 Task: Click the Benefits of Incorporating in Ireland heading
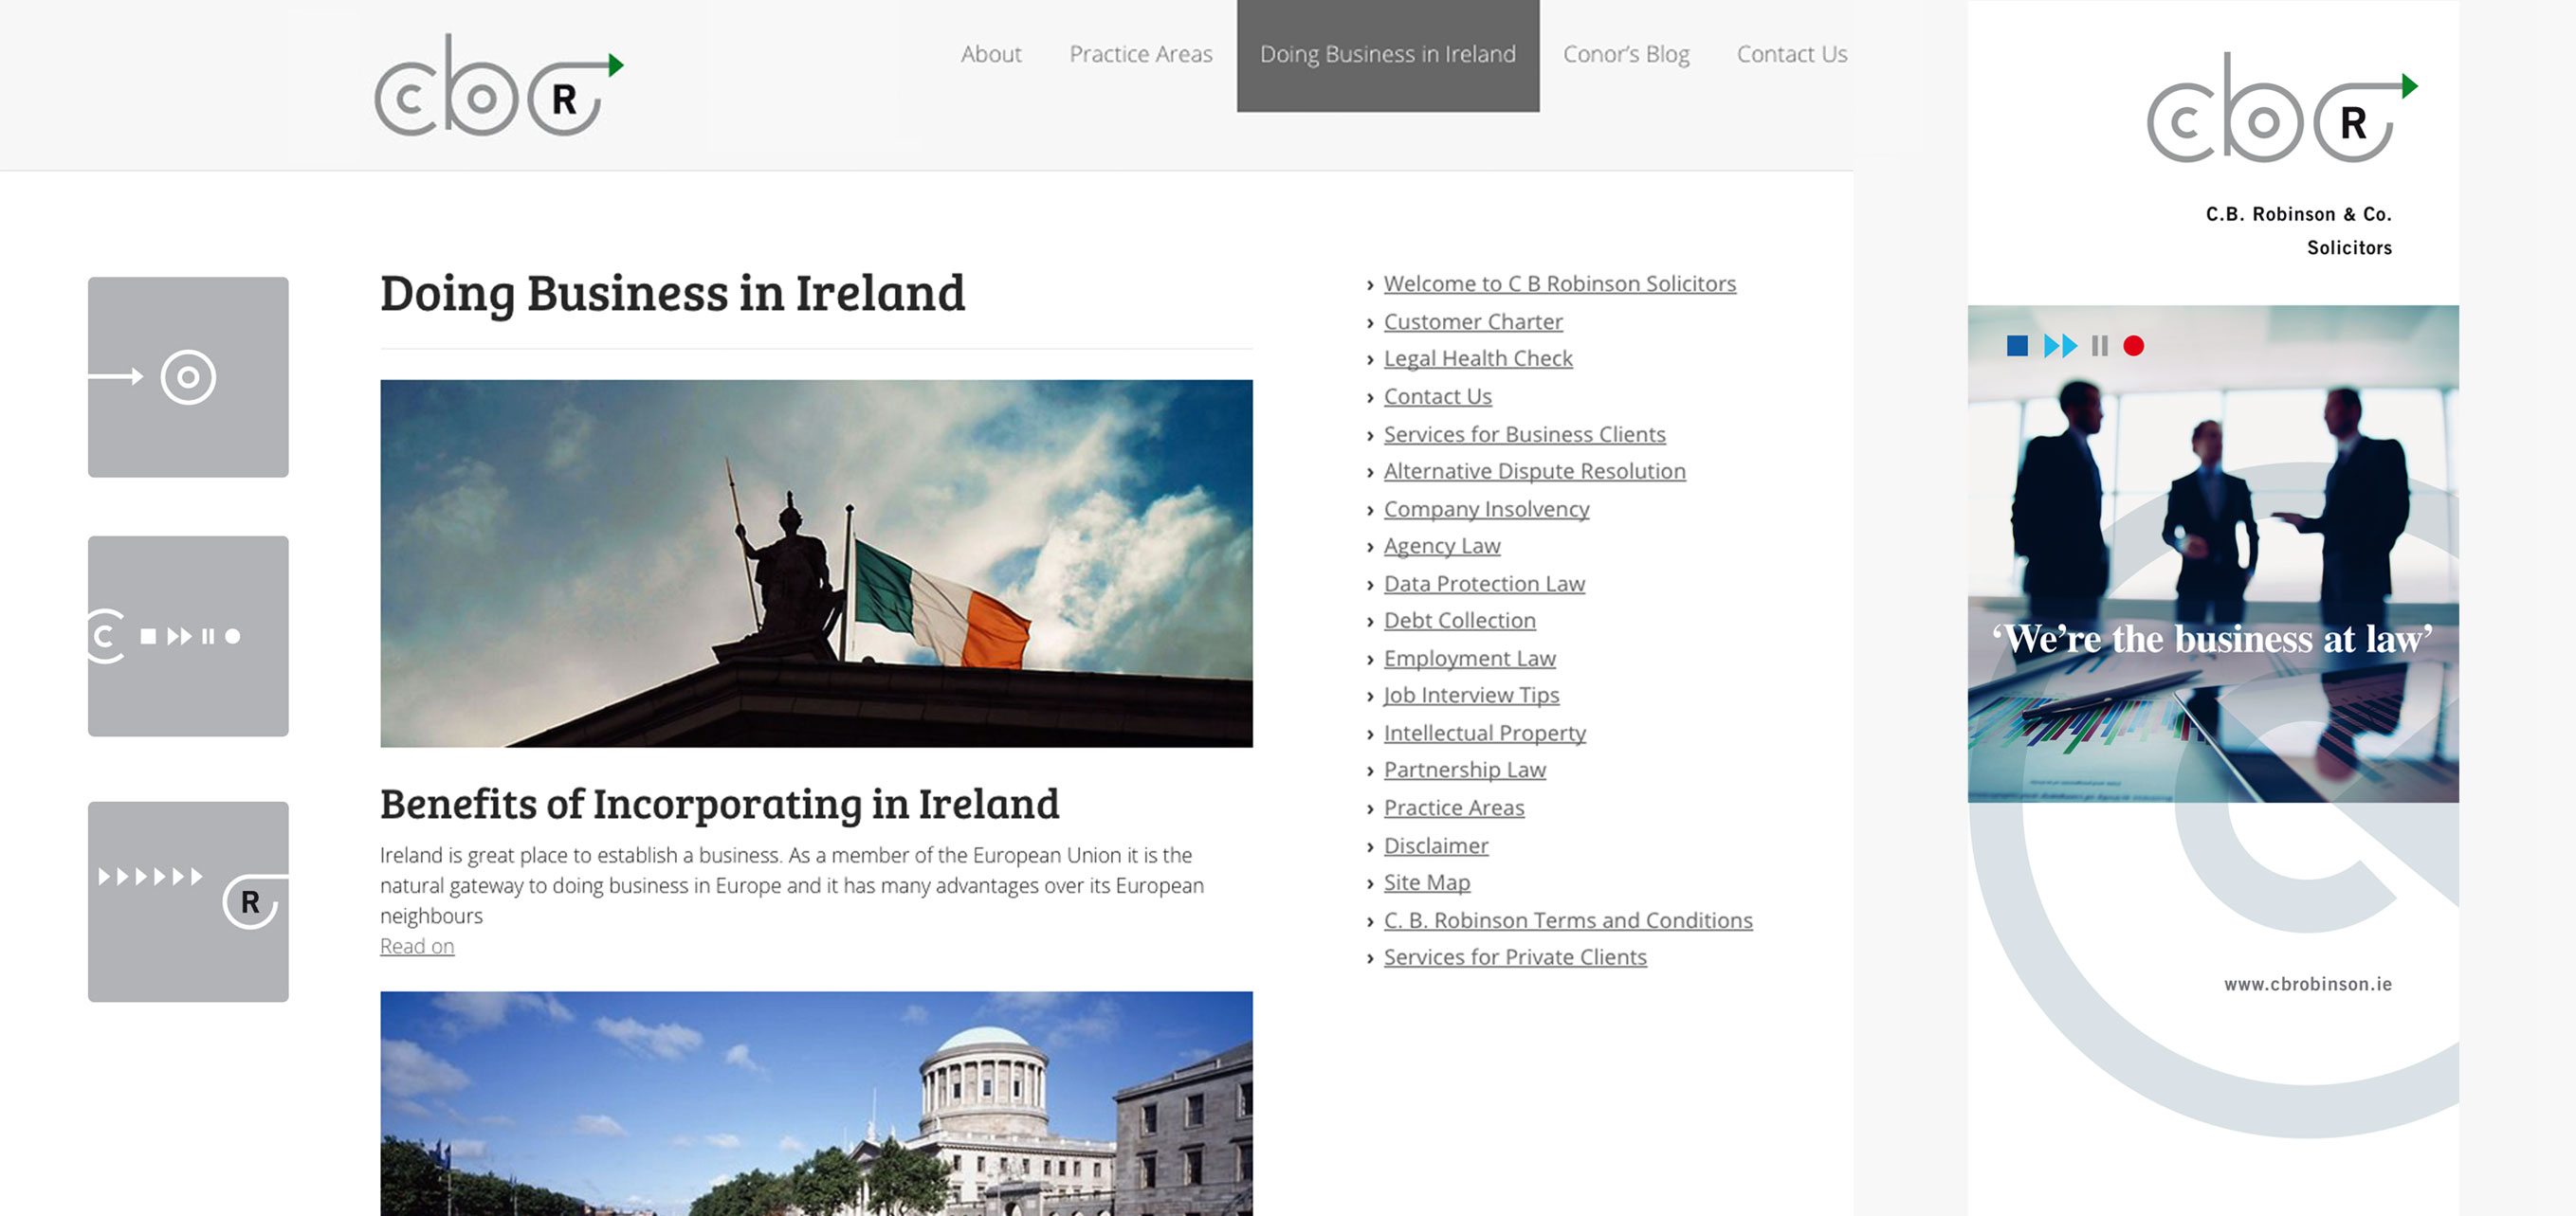click(719, 804)
